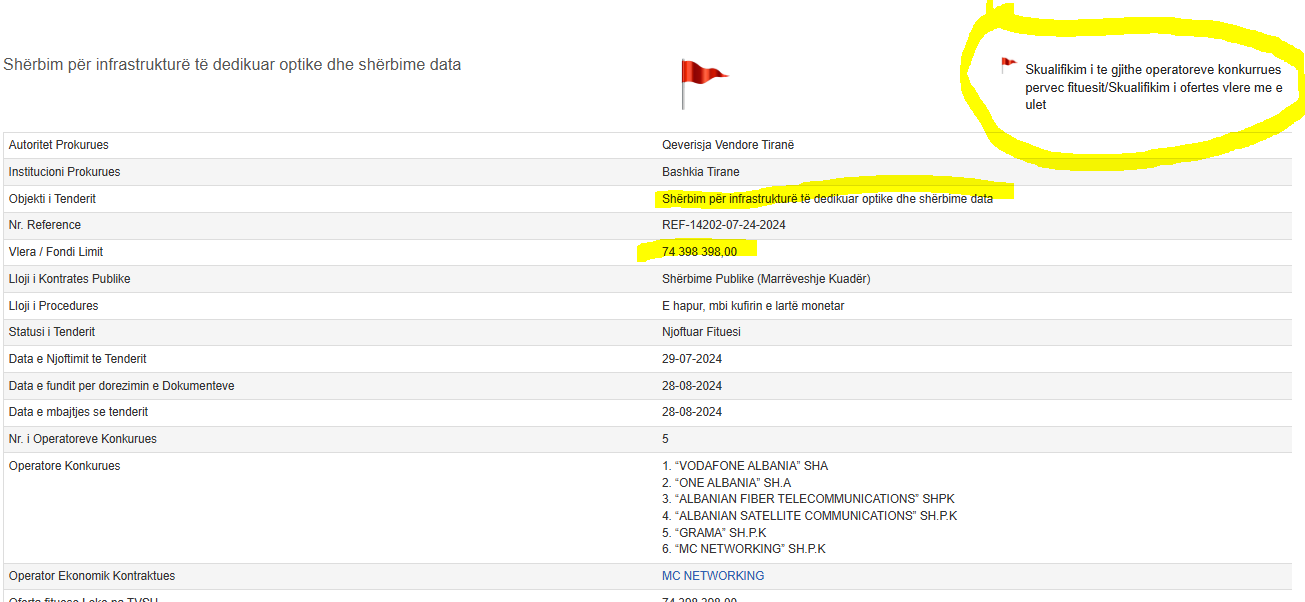Viewport: 1305px width, 602px height.
Task: Select the Shërbime Publike (Marrëveshje Kuadër) text
Action: (x=773, y=279)
